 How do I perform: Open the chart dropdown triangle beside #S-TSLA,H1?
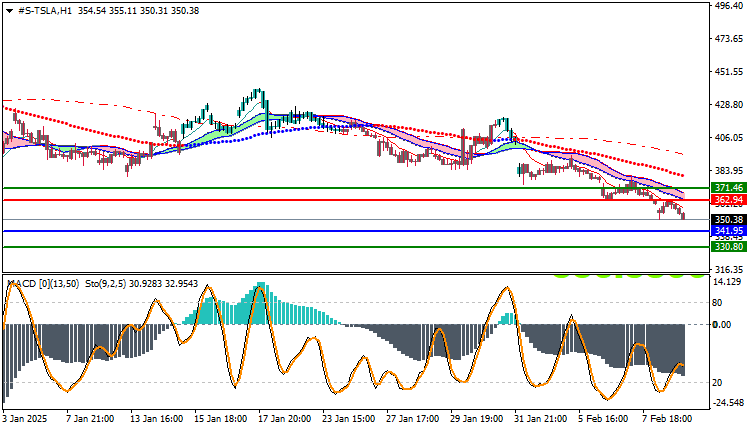pos(10,11)
